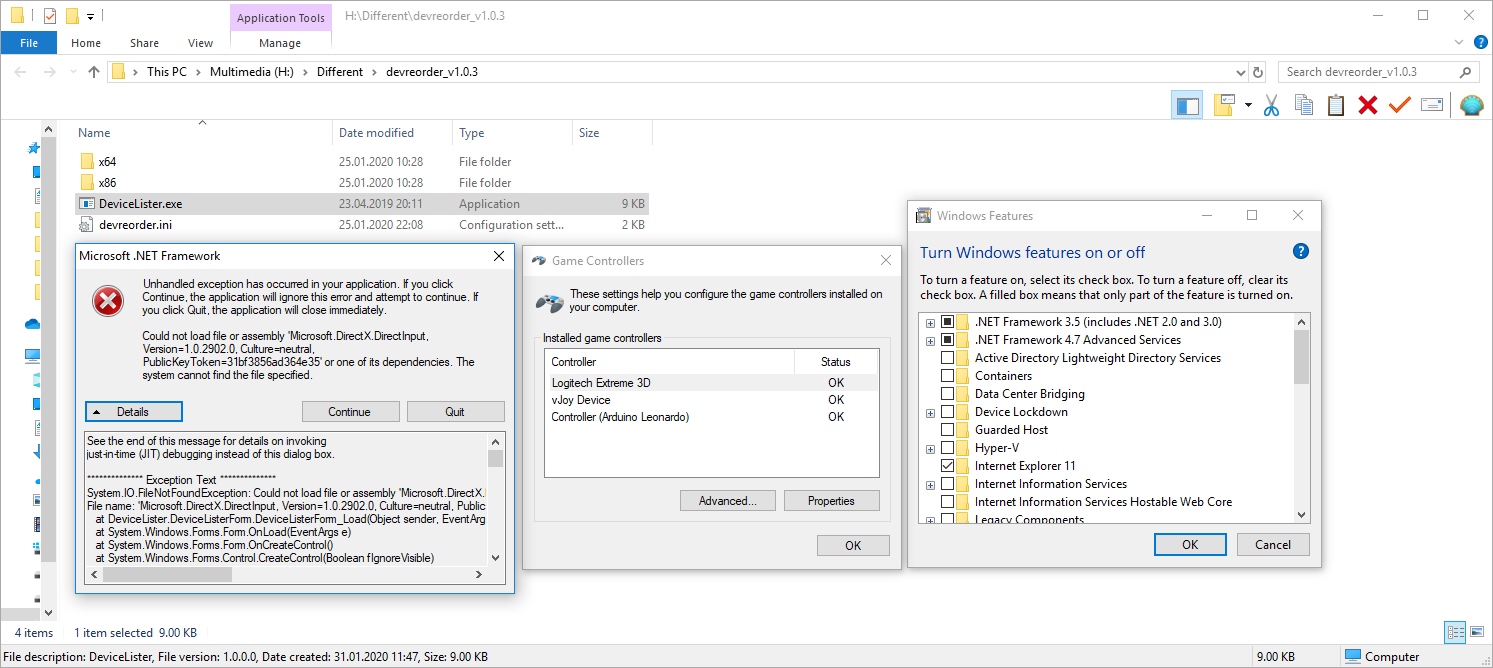Enable Device Lockdown checkbox
The height and width of the screenshot is (668, 1493).
pos(947,412)
